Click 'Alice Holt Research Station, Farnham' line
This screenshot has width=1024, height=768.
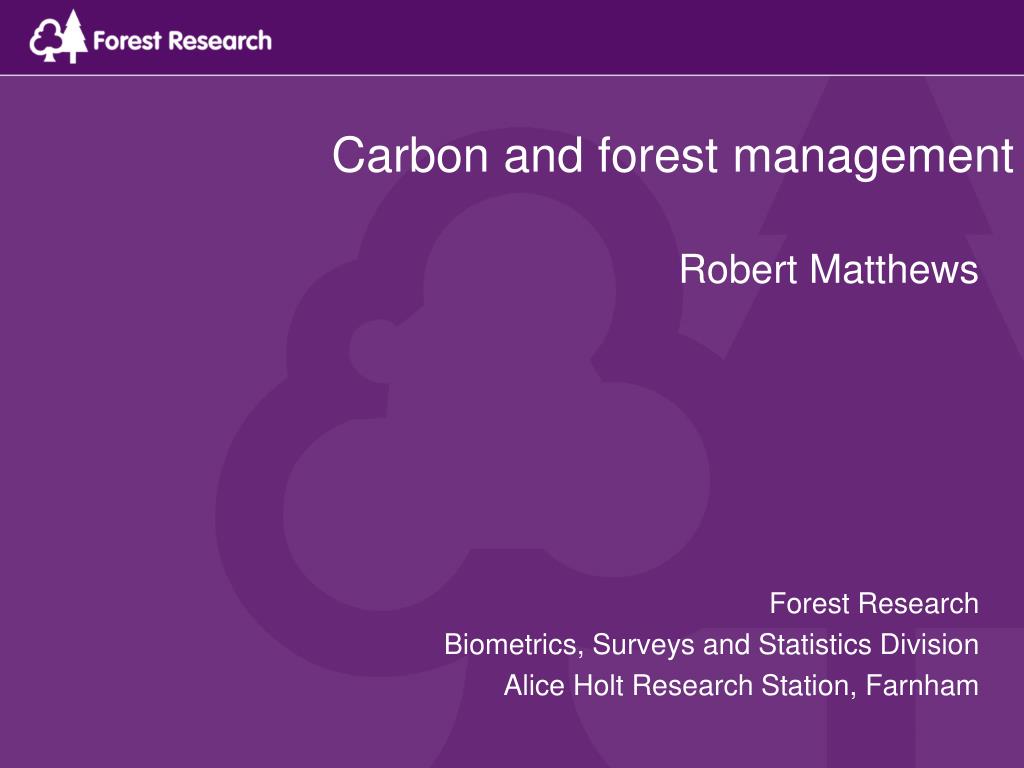[741, 686]
